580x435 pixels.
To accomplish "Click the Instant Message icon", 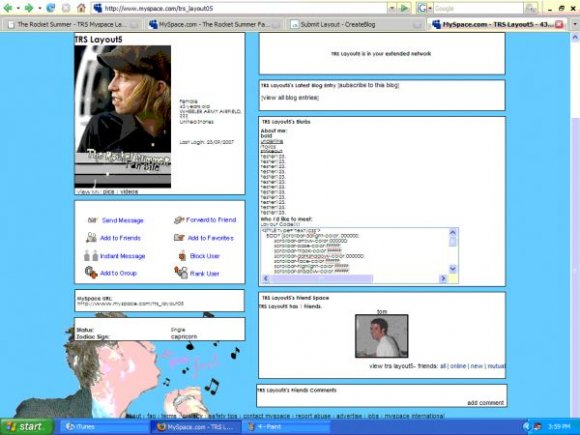I will [x=91, y=256].
